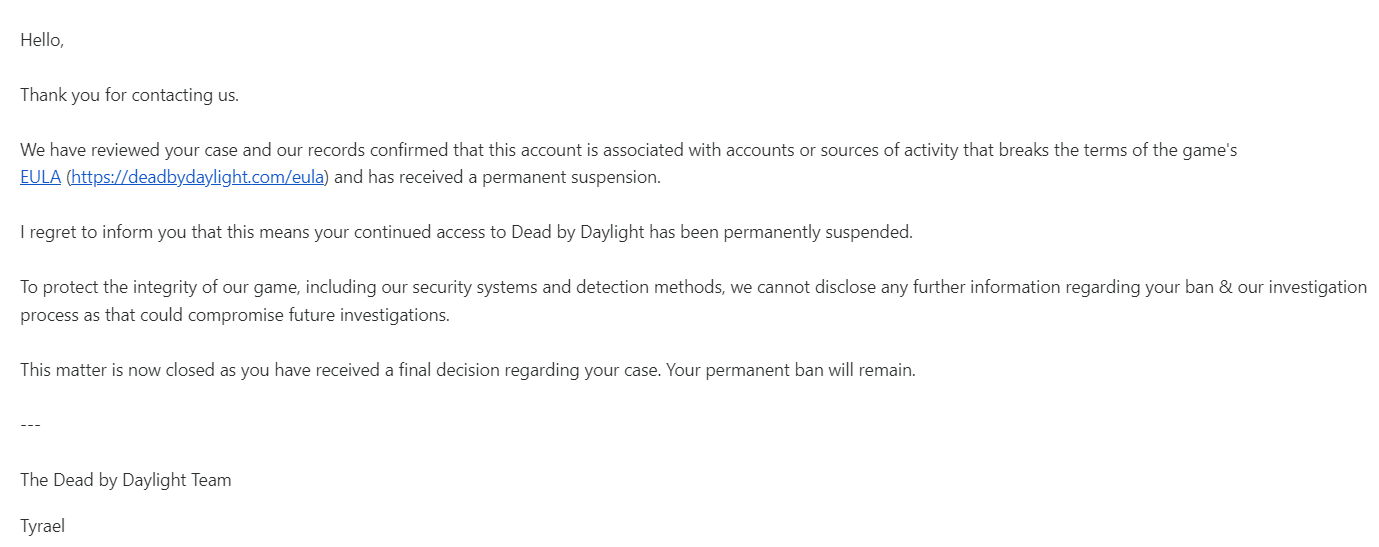Open the deadbydaylight.com/eula URL link
The image size is (1379, 547).
[197, 178]
